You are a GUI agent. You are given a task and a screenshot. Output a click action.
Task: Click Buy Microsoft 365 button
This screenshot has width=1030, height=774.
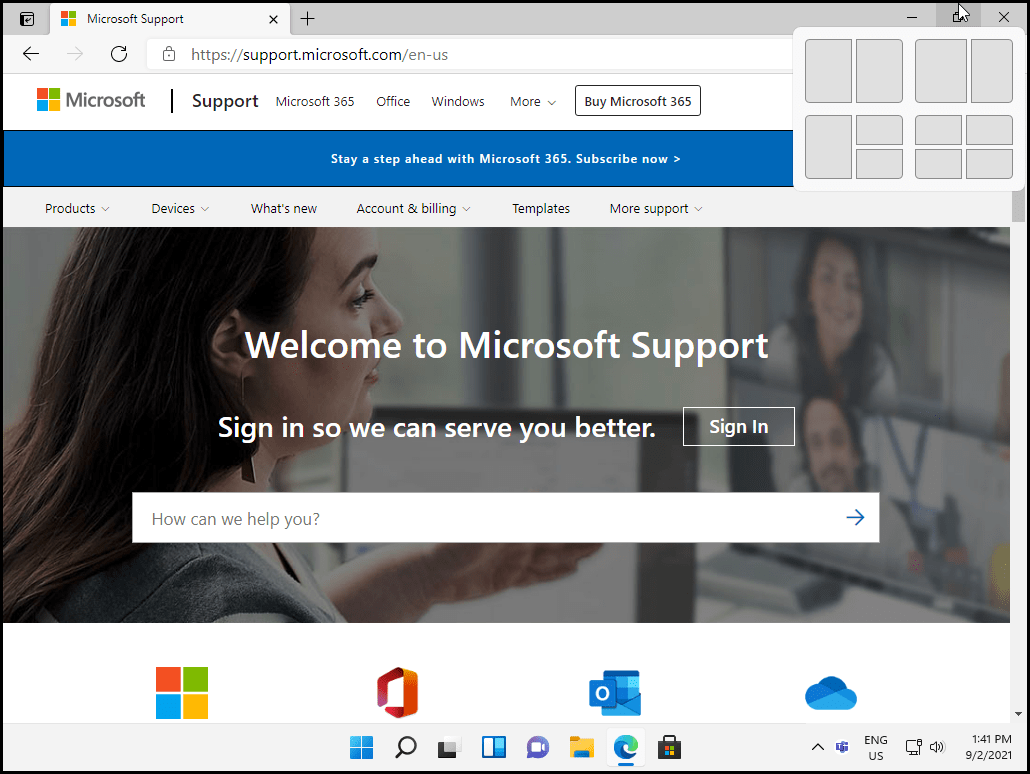pos(638,101)
